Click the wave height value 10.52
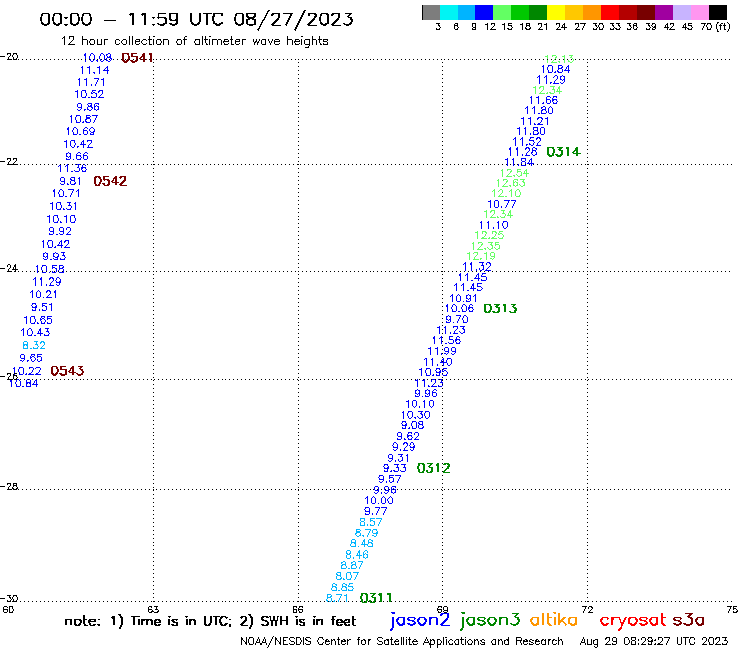The height and width of the screenshot is (650, 740). (x=89, y=94)
